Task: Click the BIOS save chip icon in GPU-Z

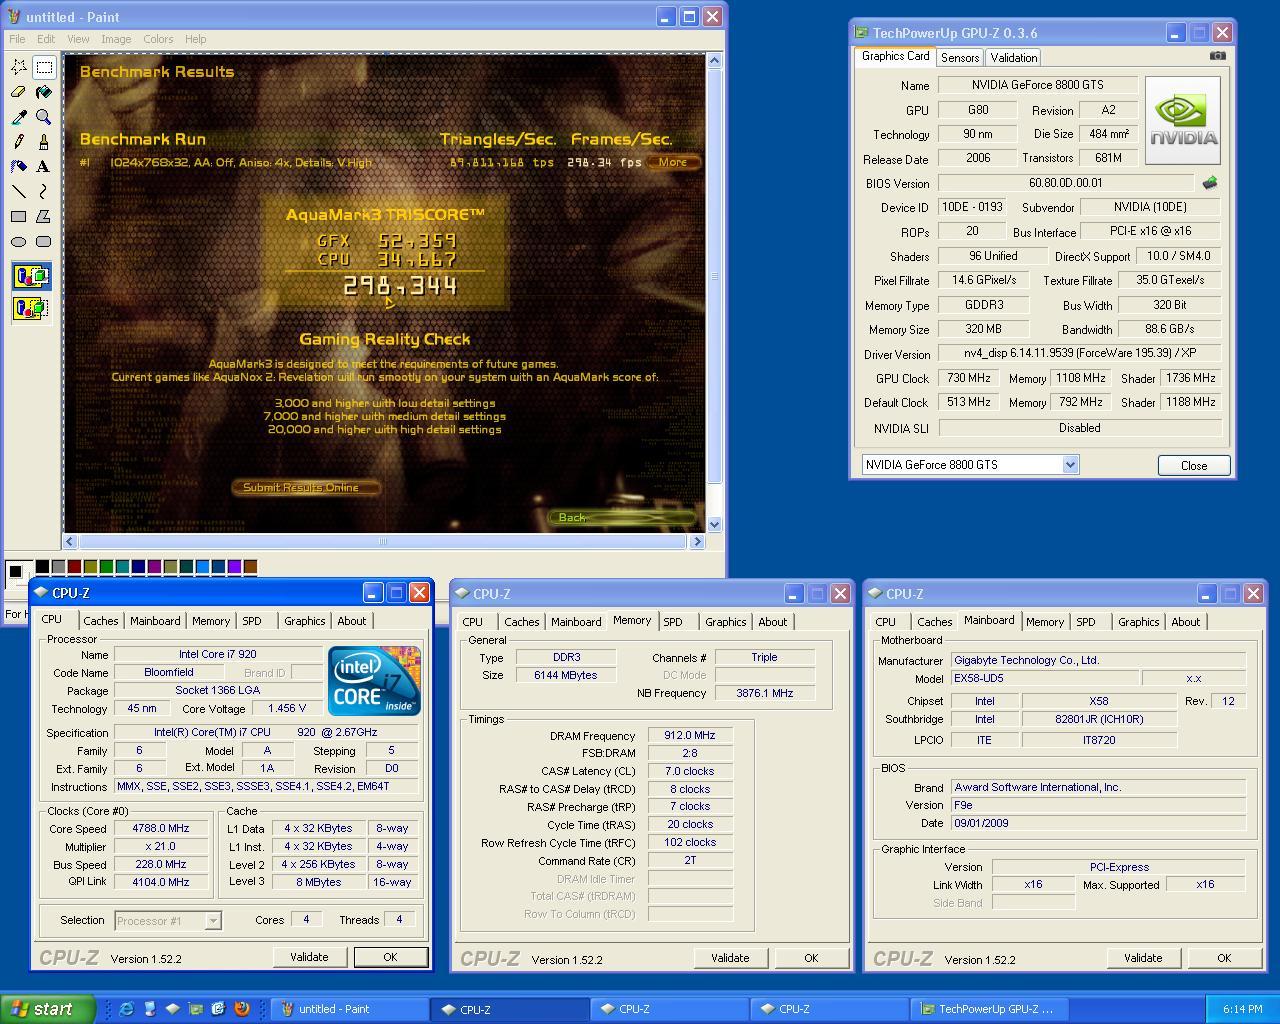Action: tap(1210, 183)
